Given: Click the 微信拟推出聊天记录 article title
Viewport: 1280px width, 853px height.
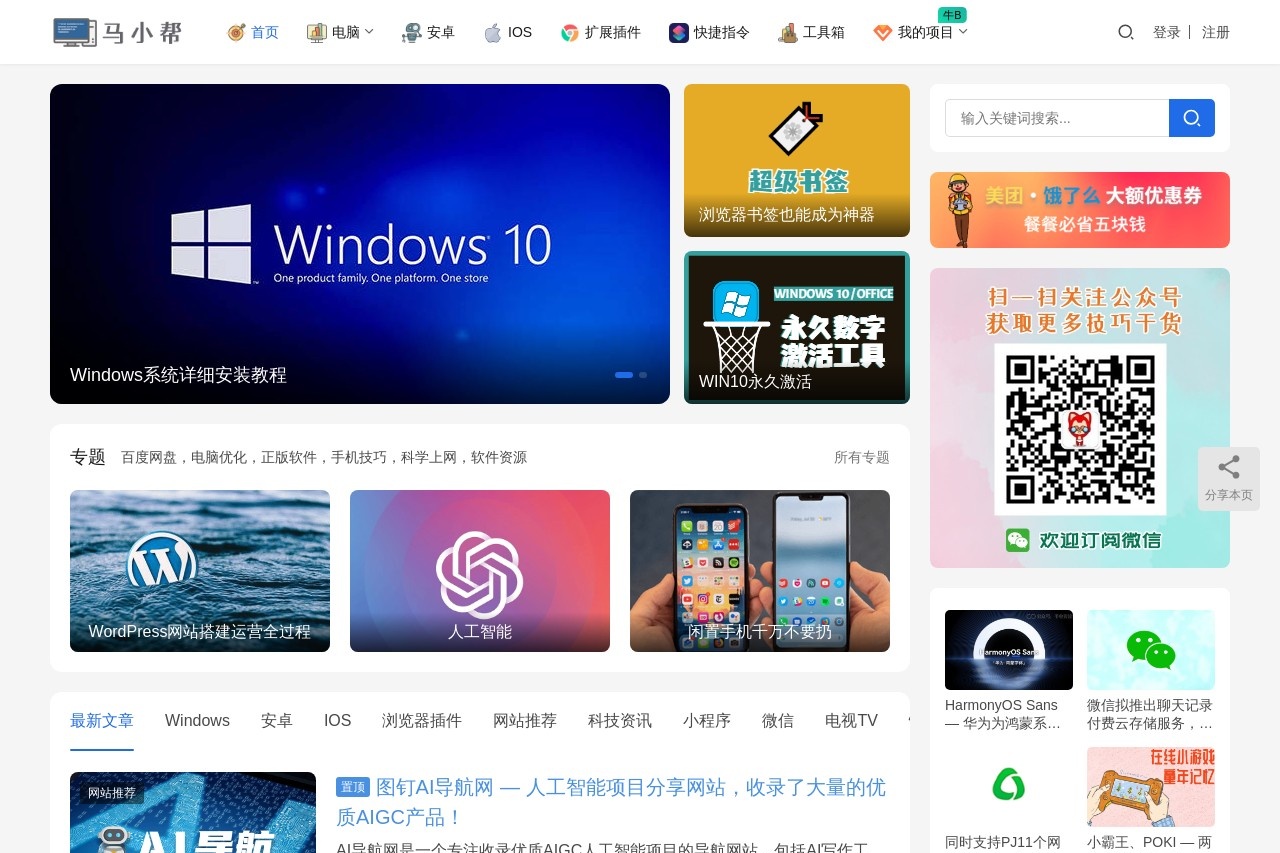Looking at the screenshot, I should [x=1150, y=714].
